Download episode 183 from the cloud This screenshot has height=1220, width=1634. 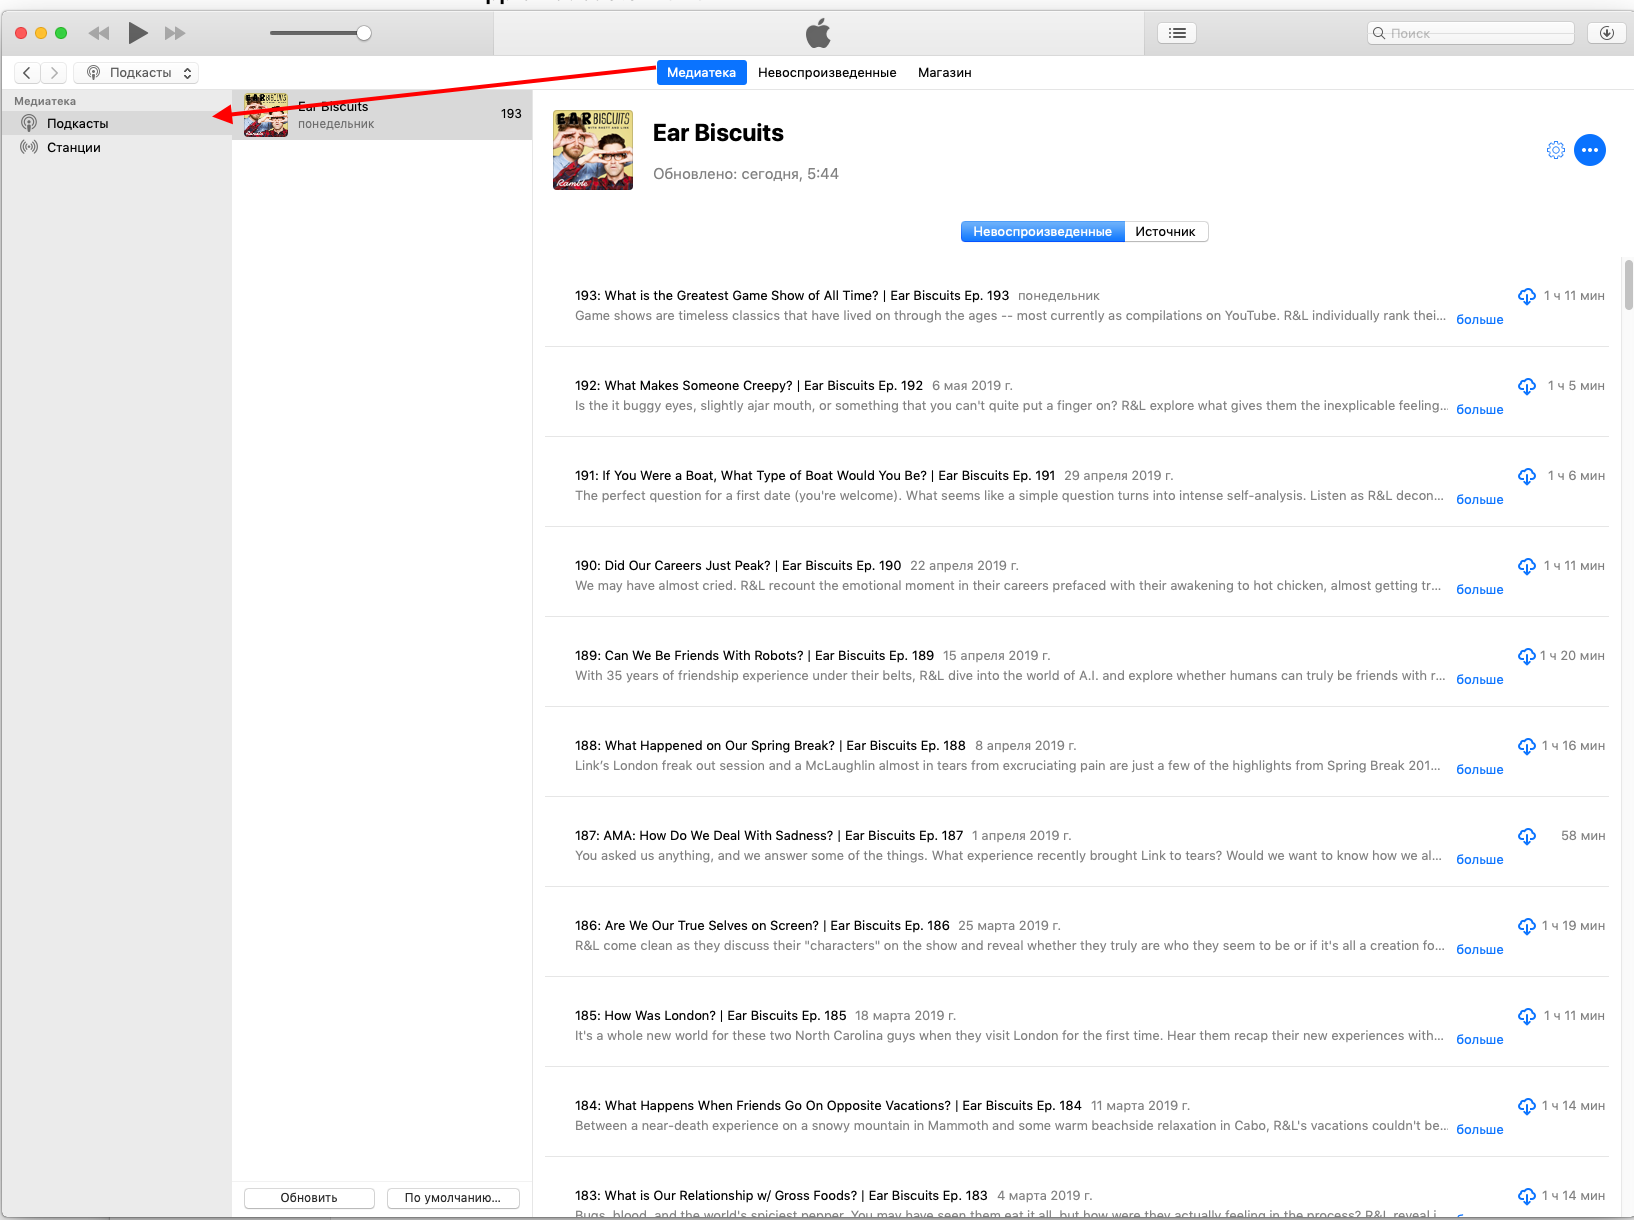click(1527, 1196)
